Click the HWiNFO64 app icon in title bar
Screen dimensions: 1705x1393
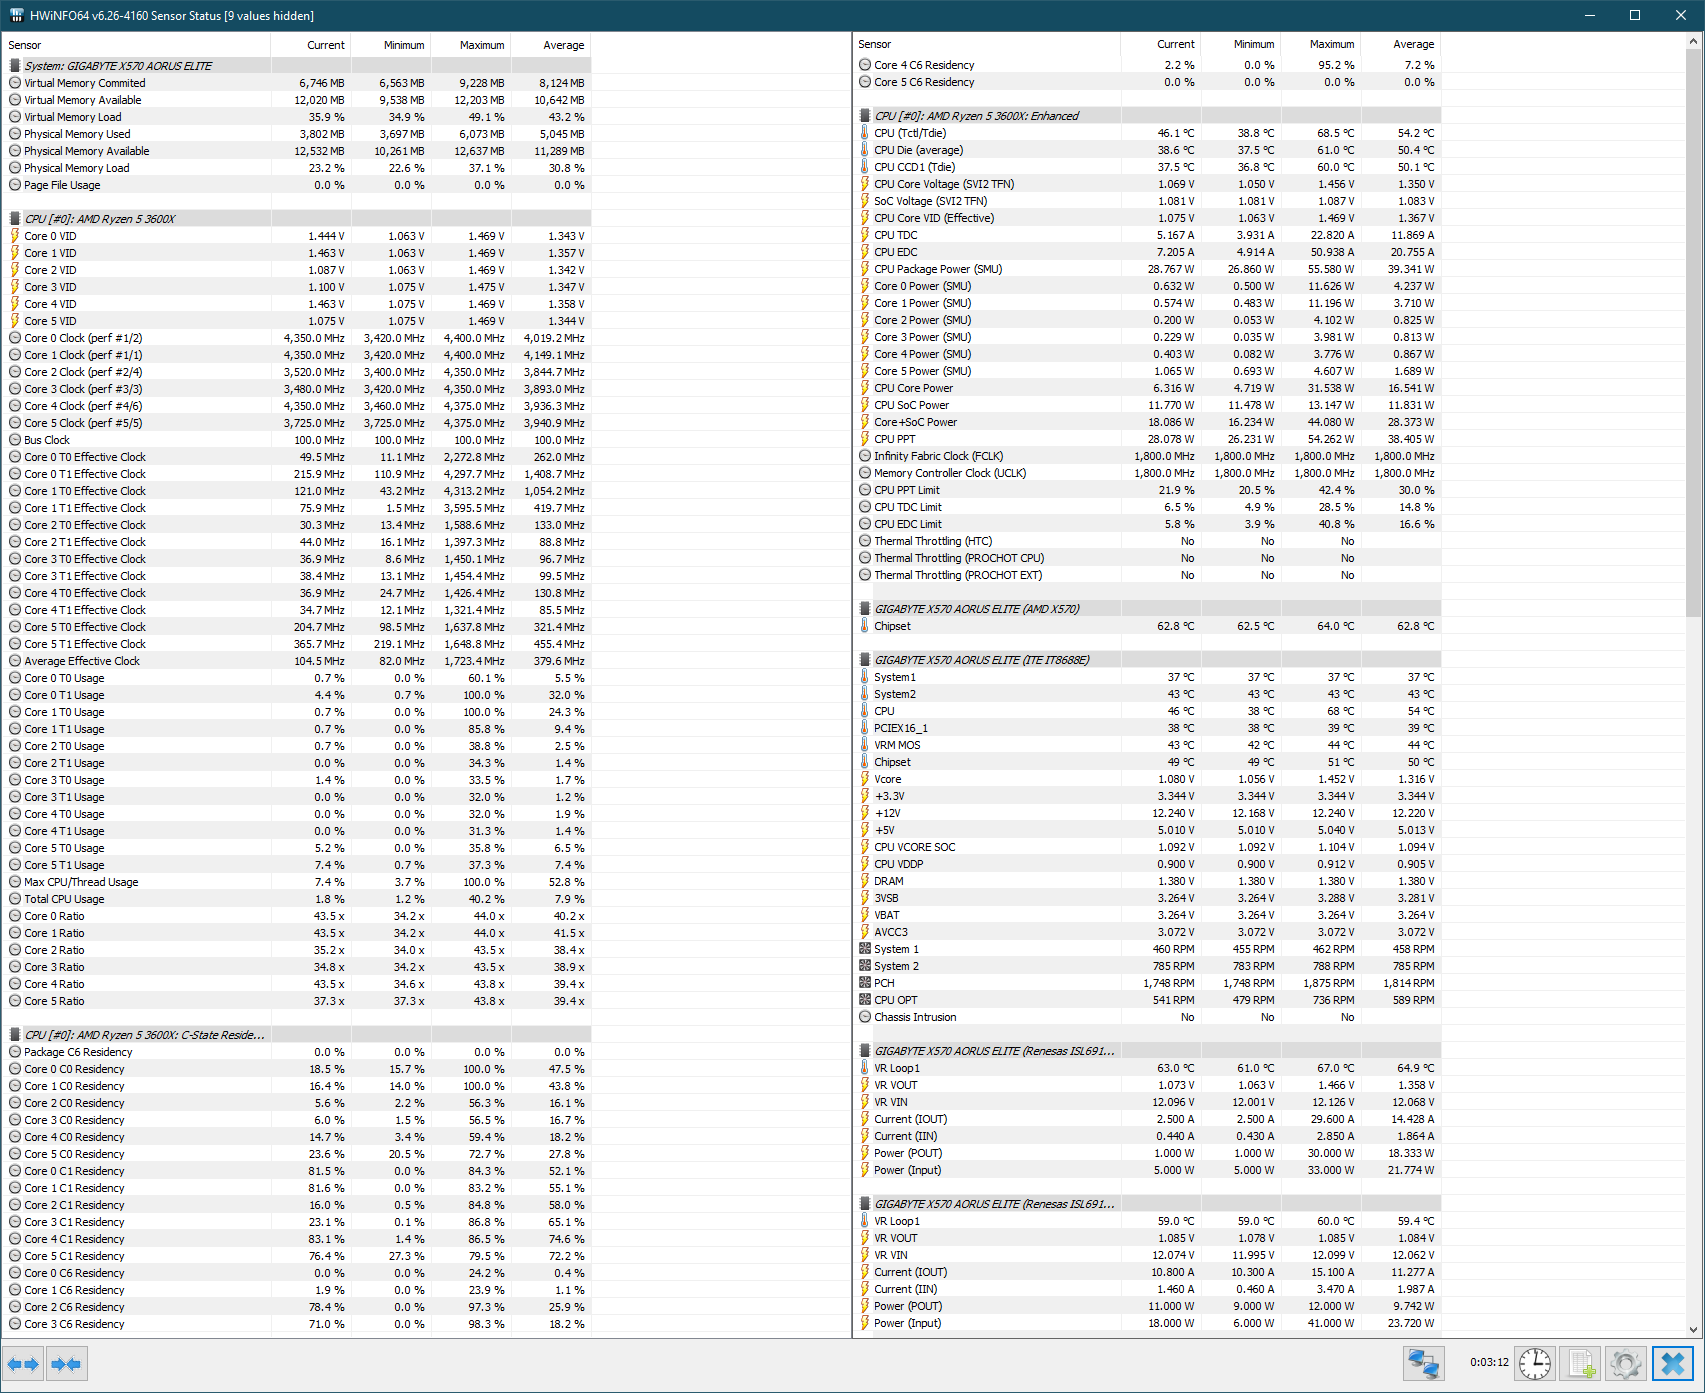pos(16,15)
